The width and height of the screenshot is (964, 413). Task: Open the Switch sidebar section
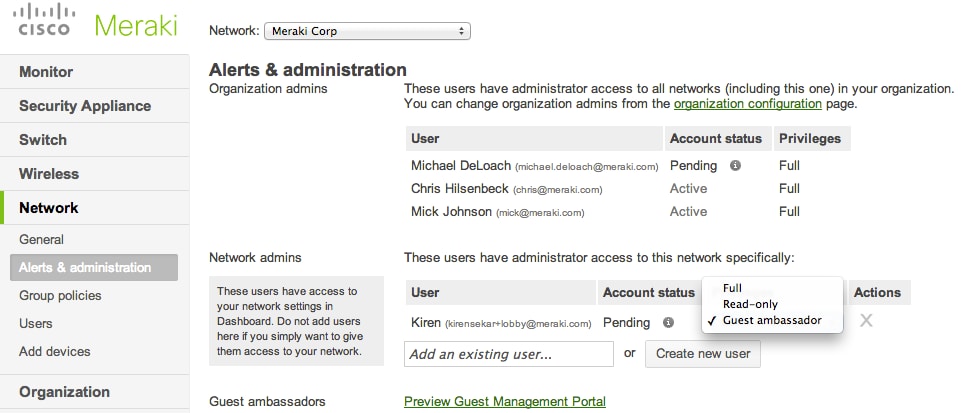pyautogui.click(x=95, y=140)
